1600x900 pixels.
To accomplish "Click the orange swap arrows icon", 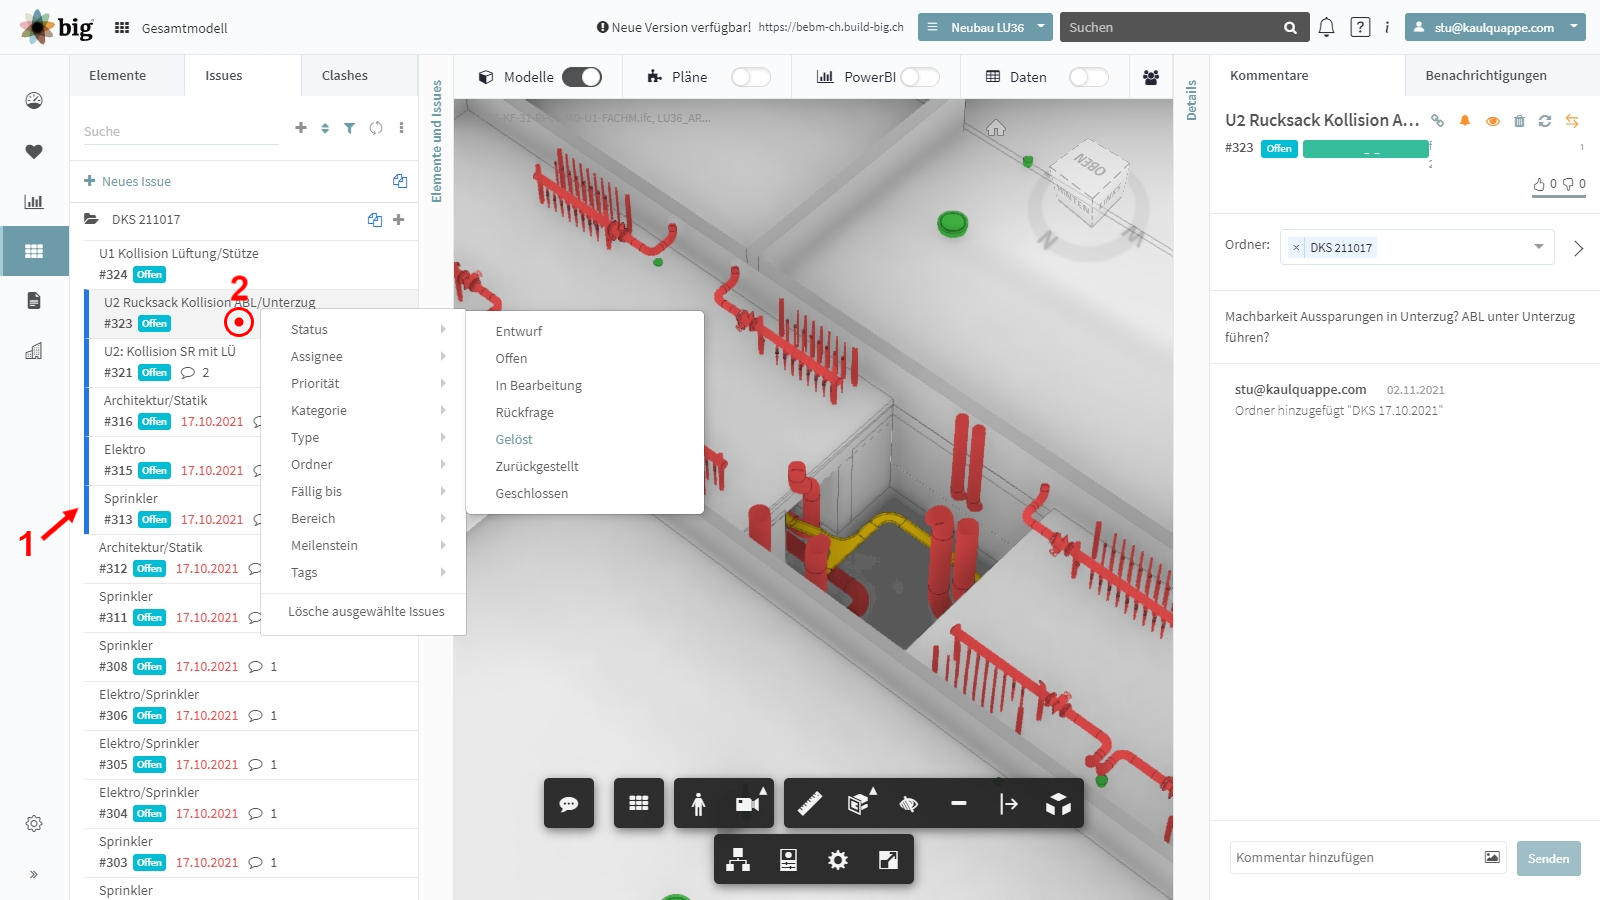I will click(x=1572, y=121).
